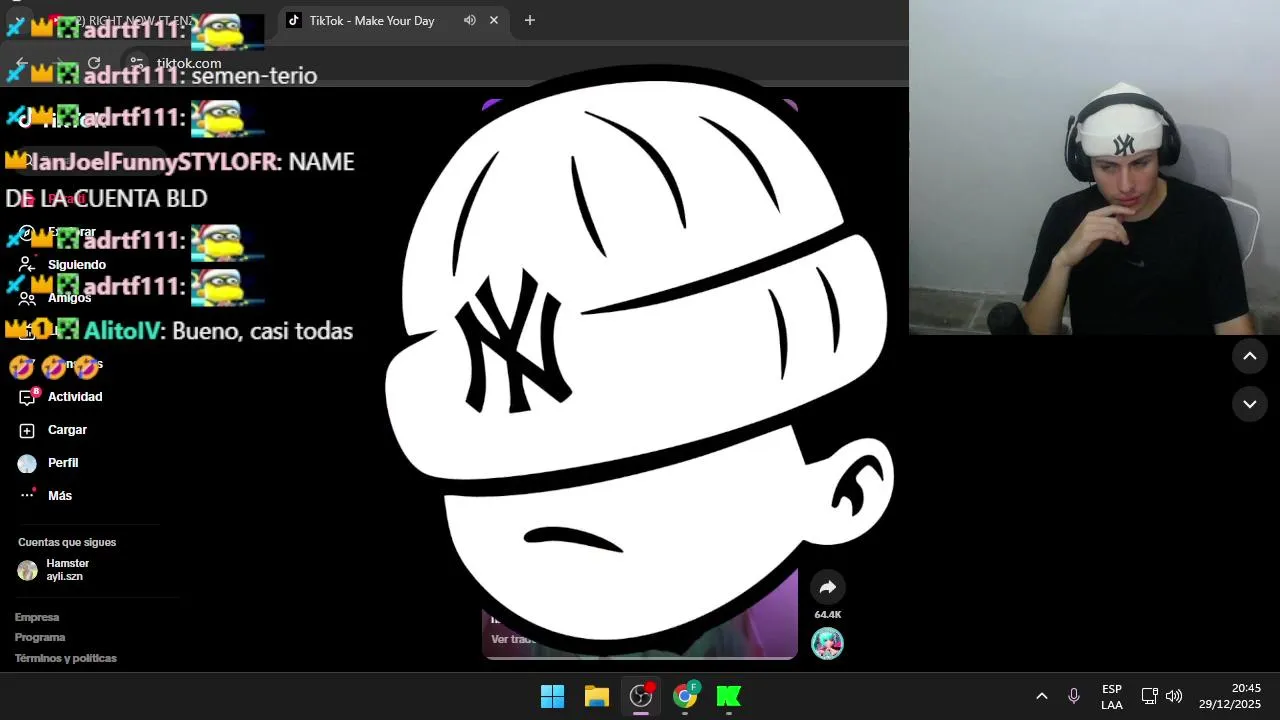Click the Cargar upload plus icon
The image size is (1280, 720).
tap(27, 430)
